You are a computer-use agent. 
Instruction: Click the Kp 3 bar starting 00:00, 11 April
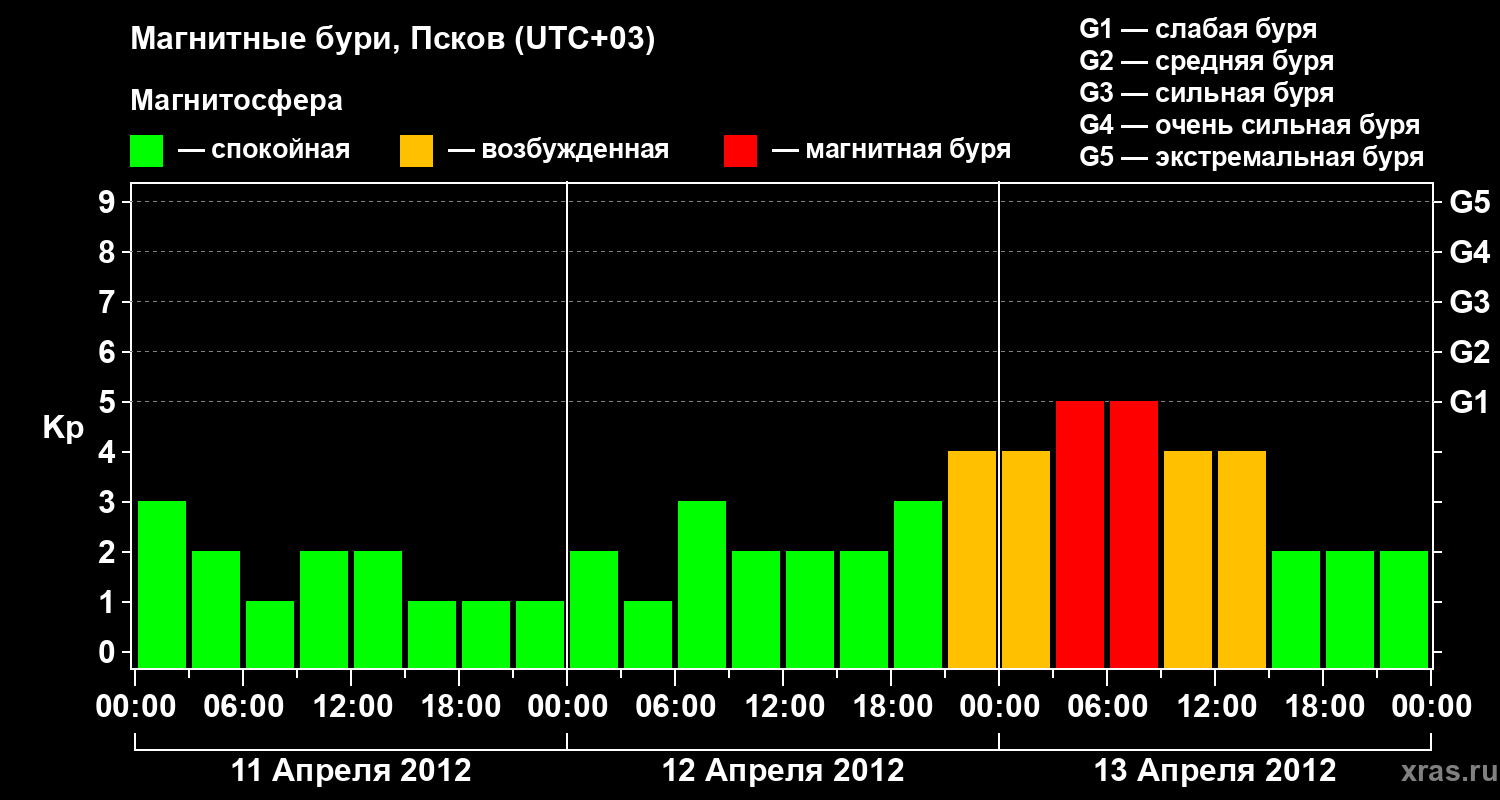162,584
